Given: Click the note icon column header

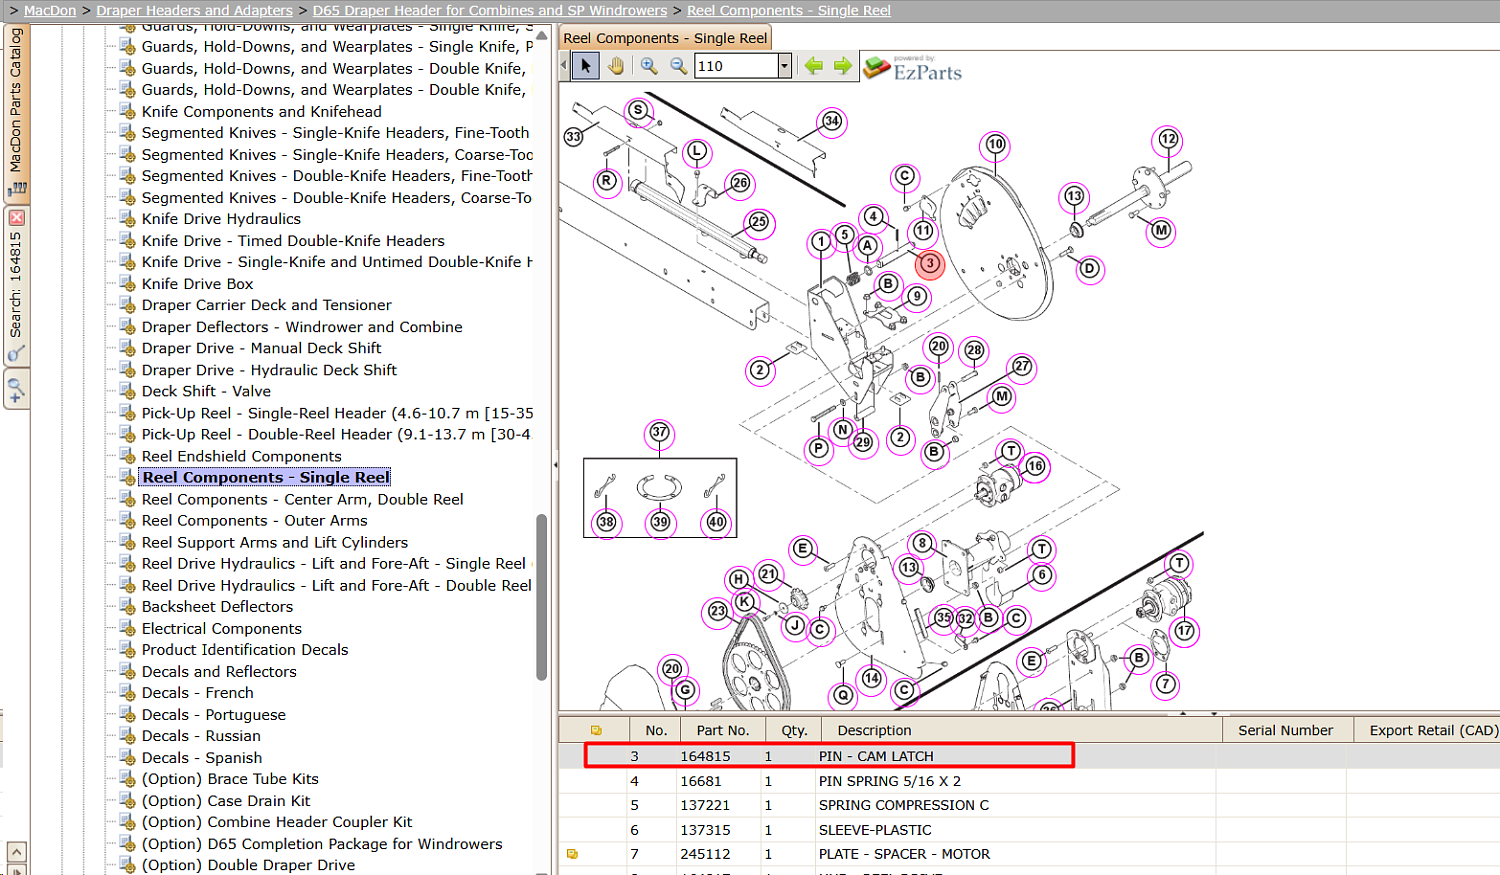Looking at the screenshot, I should 596,730.
